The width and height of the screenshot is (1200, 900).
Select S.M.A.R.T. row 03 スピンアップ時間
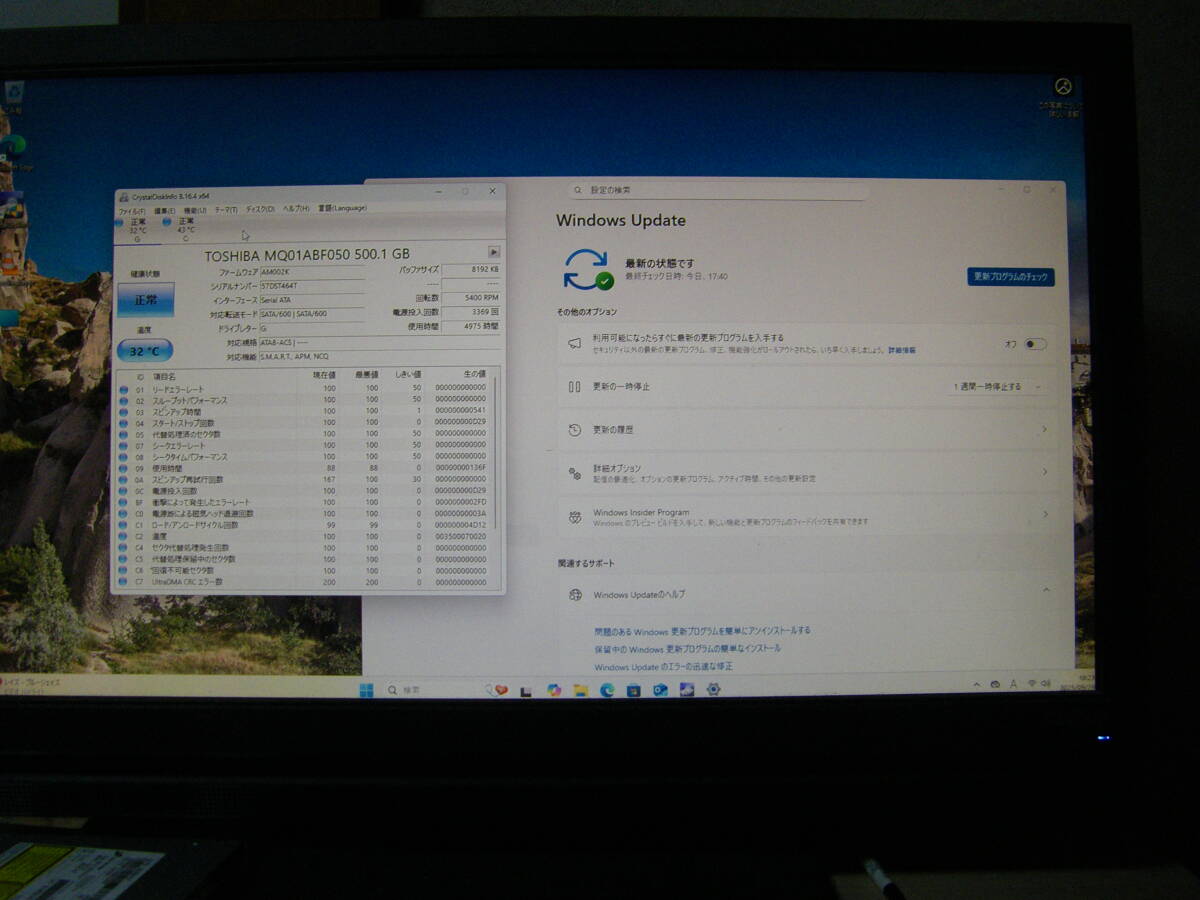[305, 411]
